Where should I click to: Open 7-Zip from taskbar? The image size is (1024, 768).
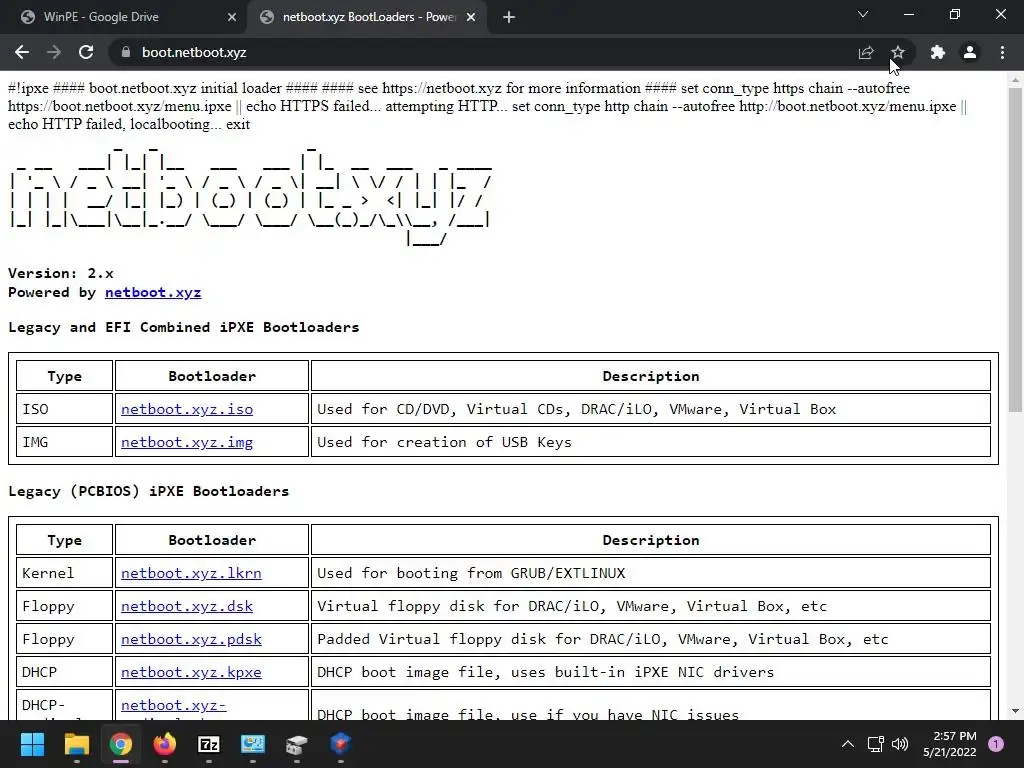click(x=209, y=744)
